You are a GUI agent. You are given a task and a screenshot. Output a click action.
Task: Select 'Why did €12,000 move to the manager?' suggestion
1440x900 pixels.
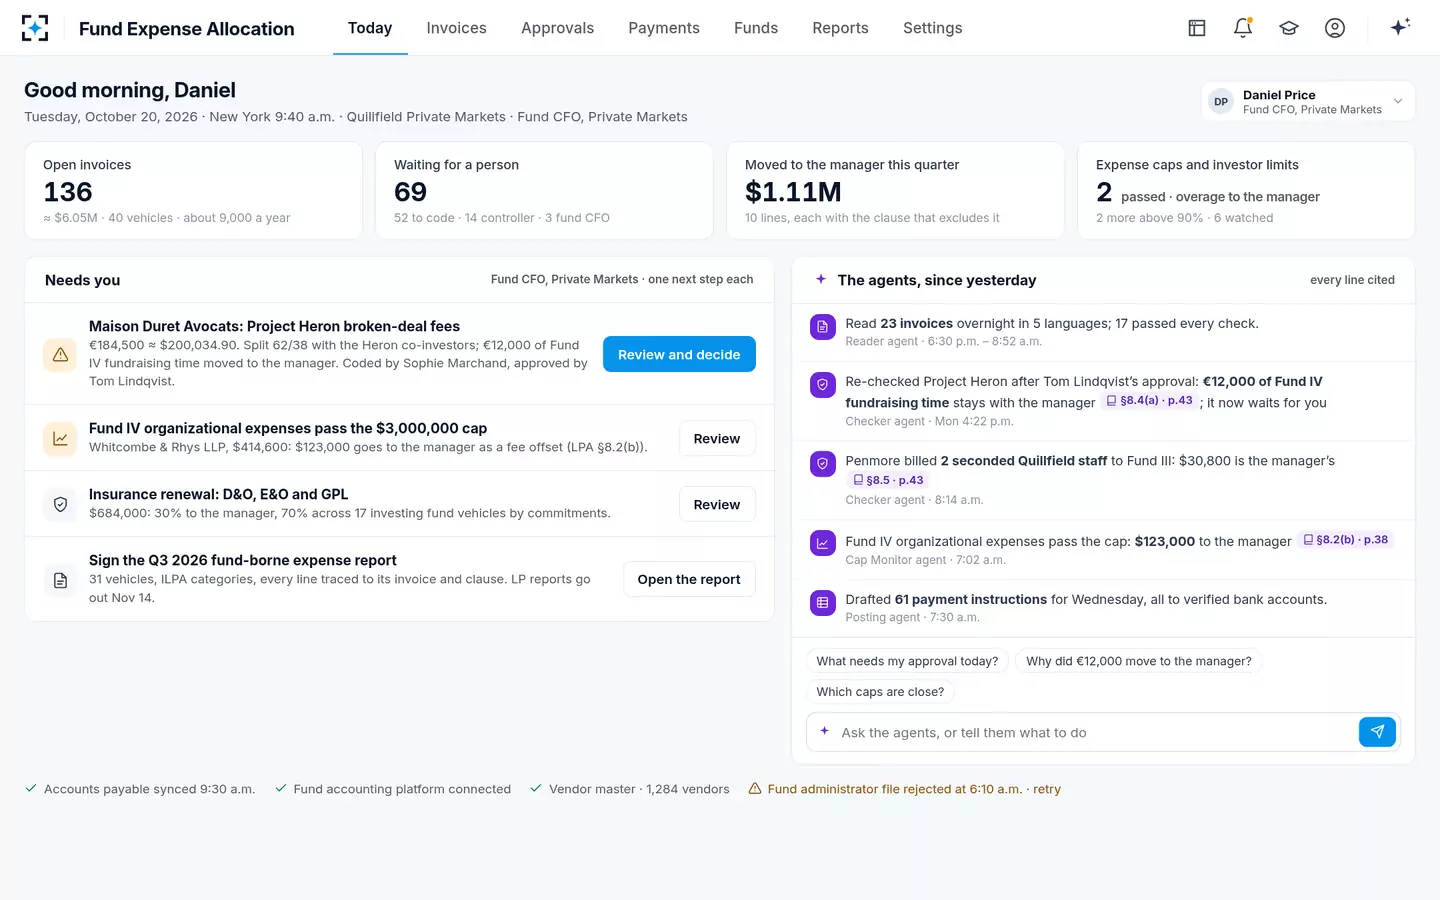click(1139, 661)
